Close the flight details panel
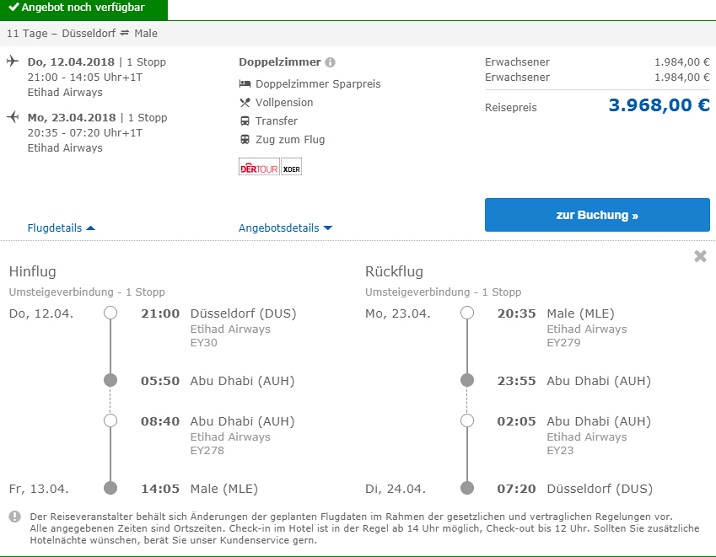 (x=700, y=257)
